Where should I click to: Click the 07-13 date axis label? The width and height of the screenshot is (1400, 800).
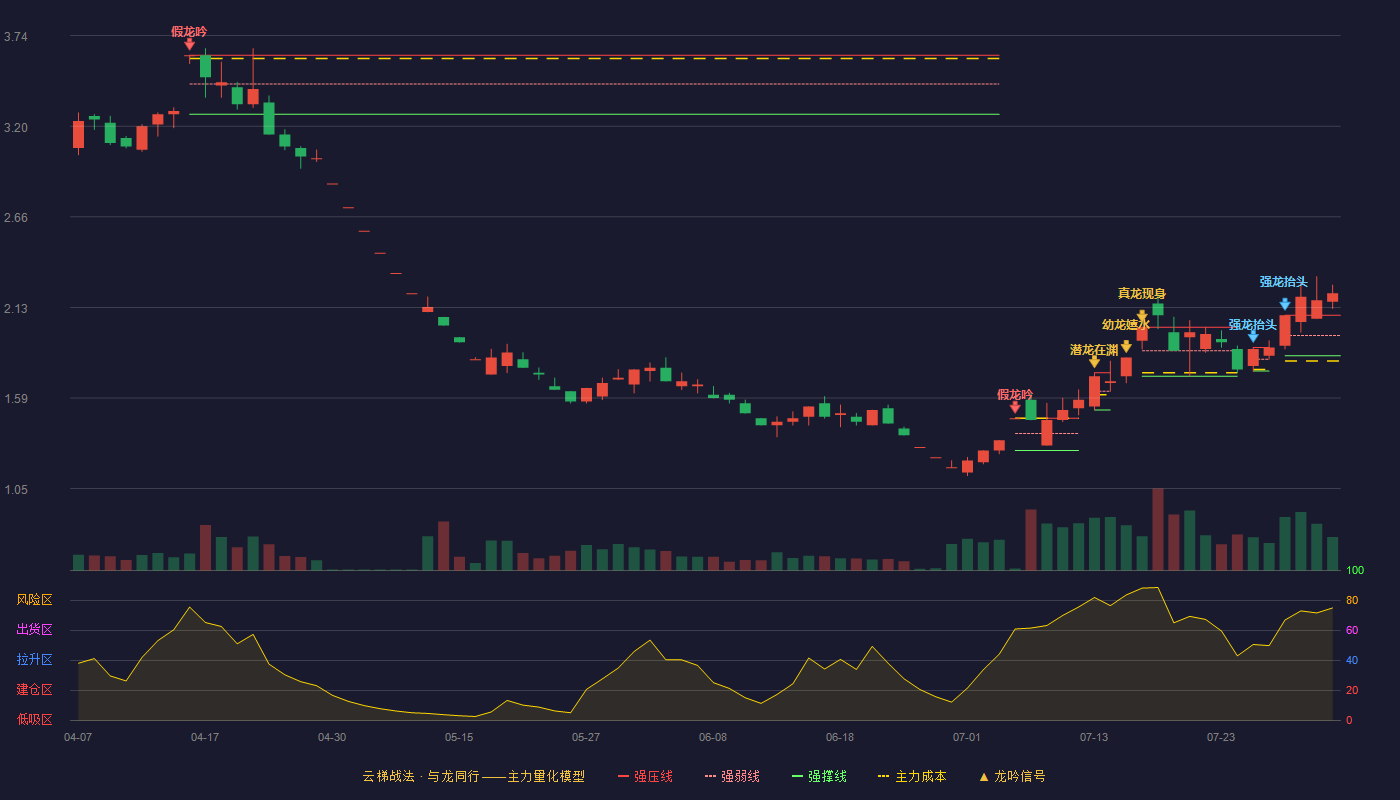click(x=1094, y=737)
